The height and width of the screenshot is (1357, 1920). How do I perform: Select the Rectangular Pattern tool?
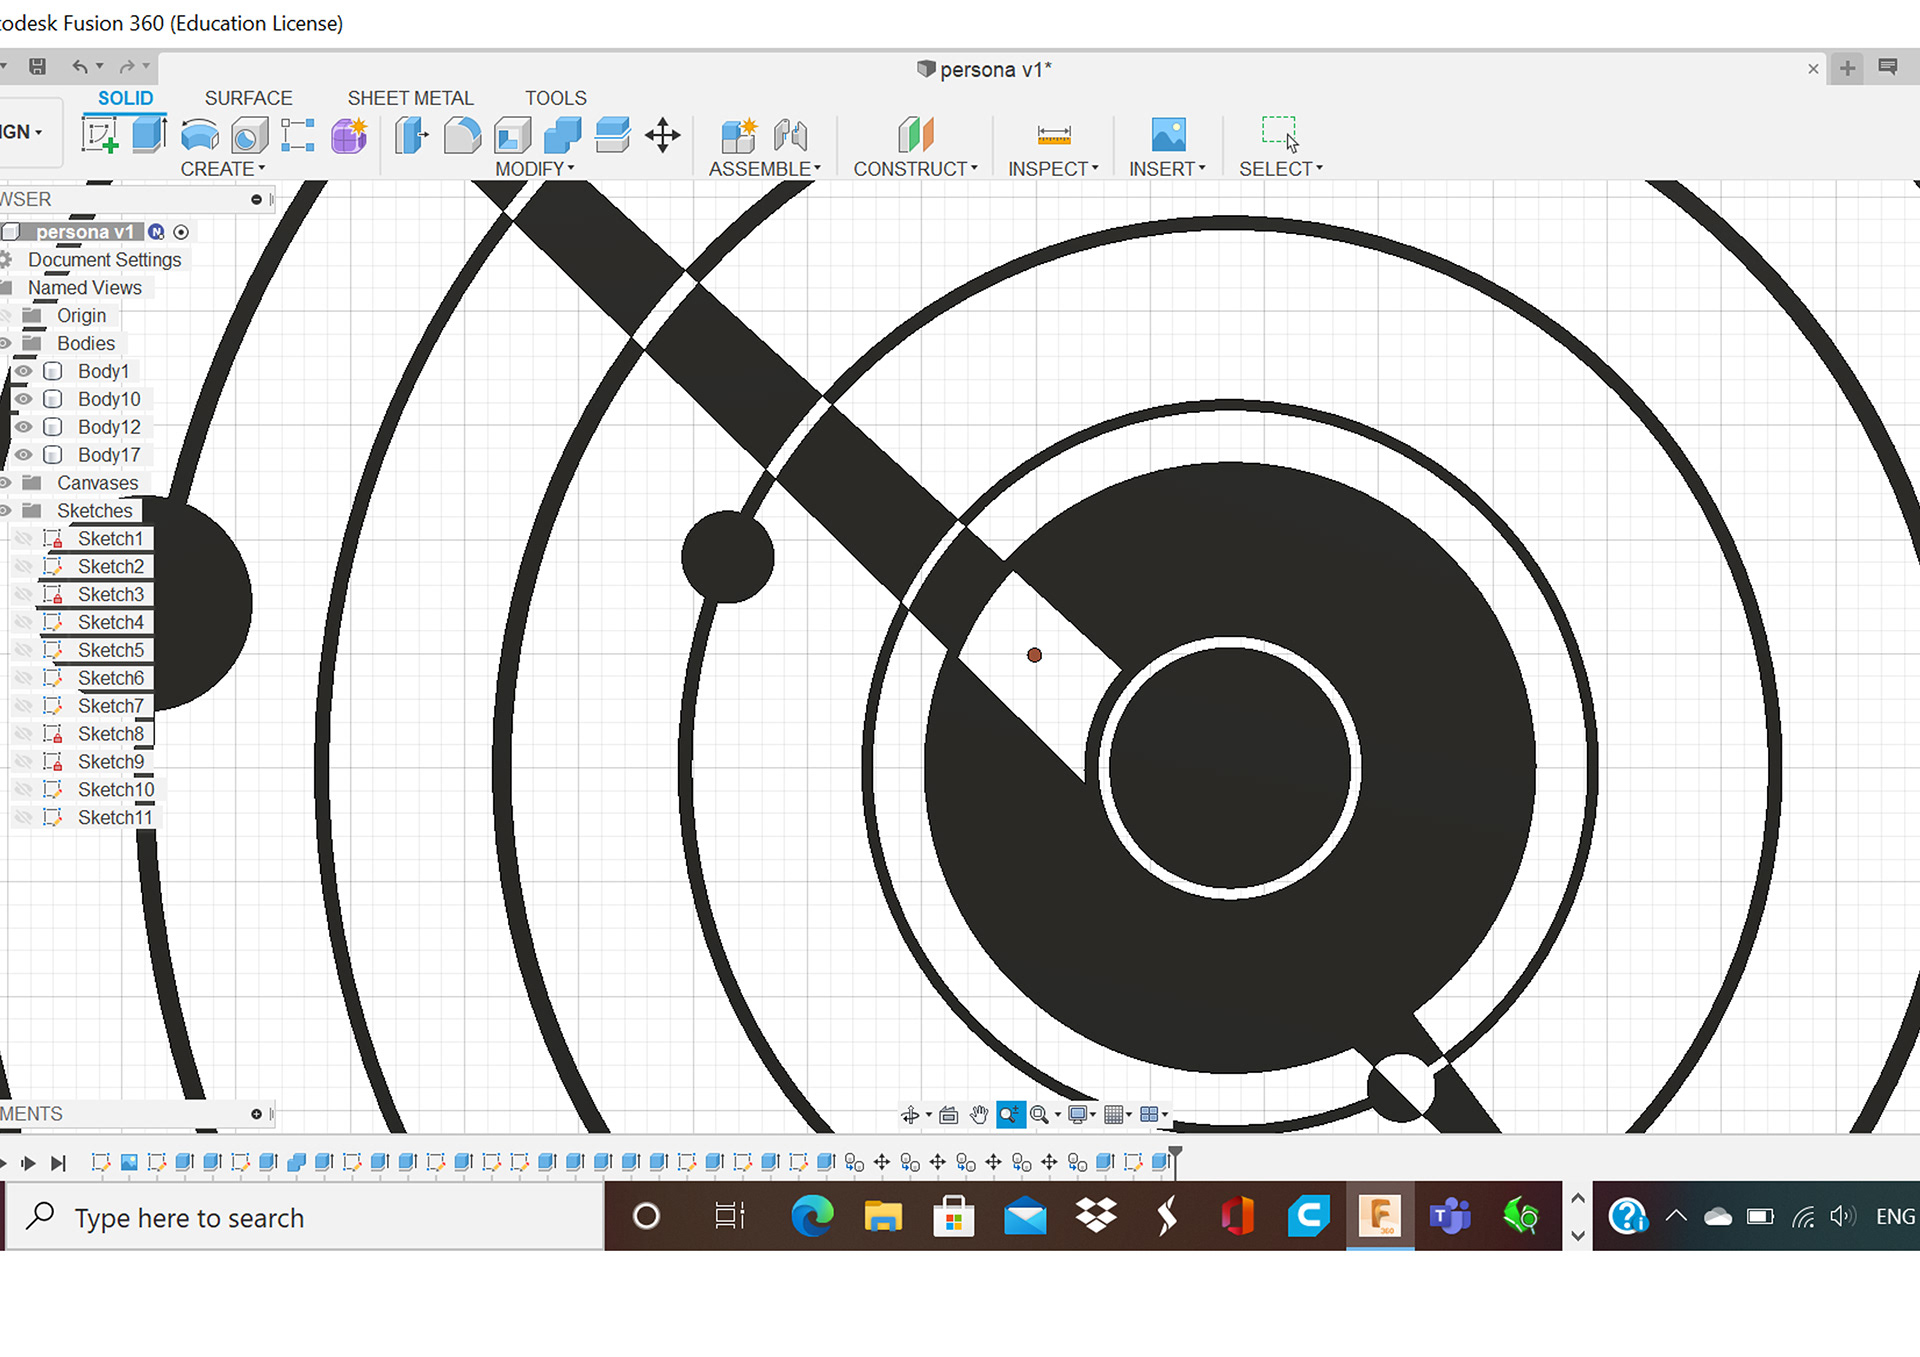[298, 135]
